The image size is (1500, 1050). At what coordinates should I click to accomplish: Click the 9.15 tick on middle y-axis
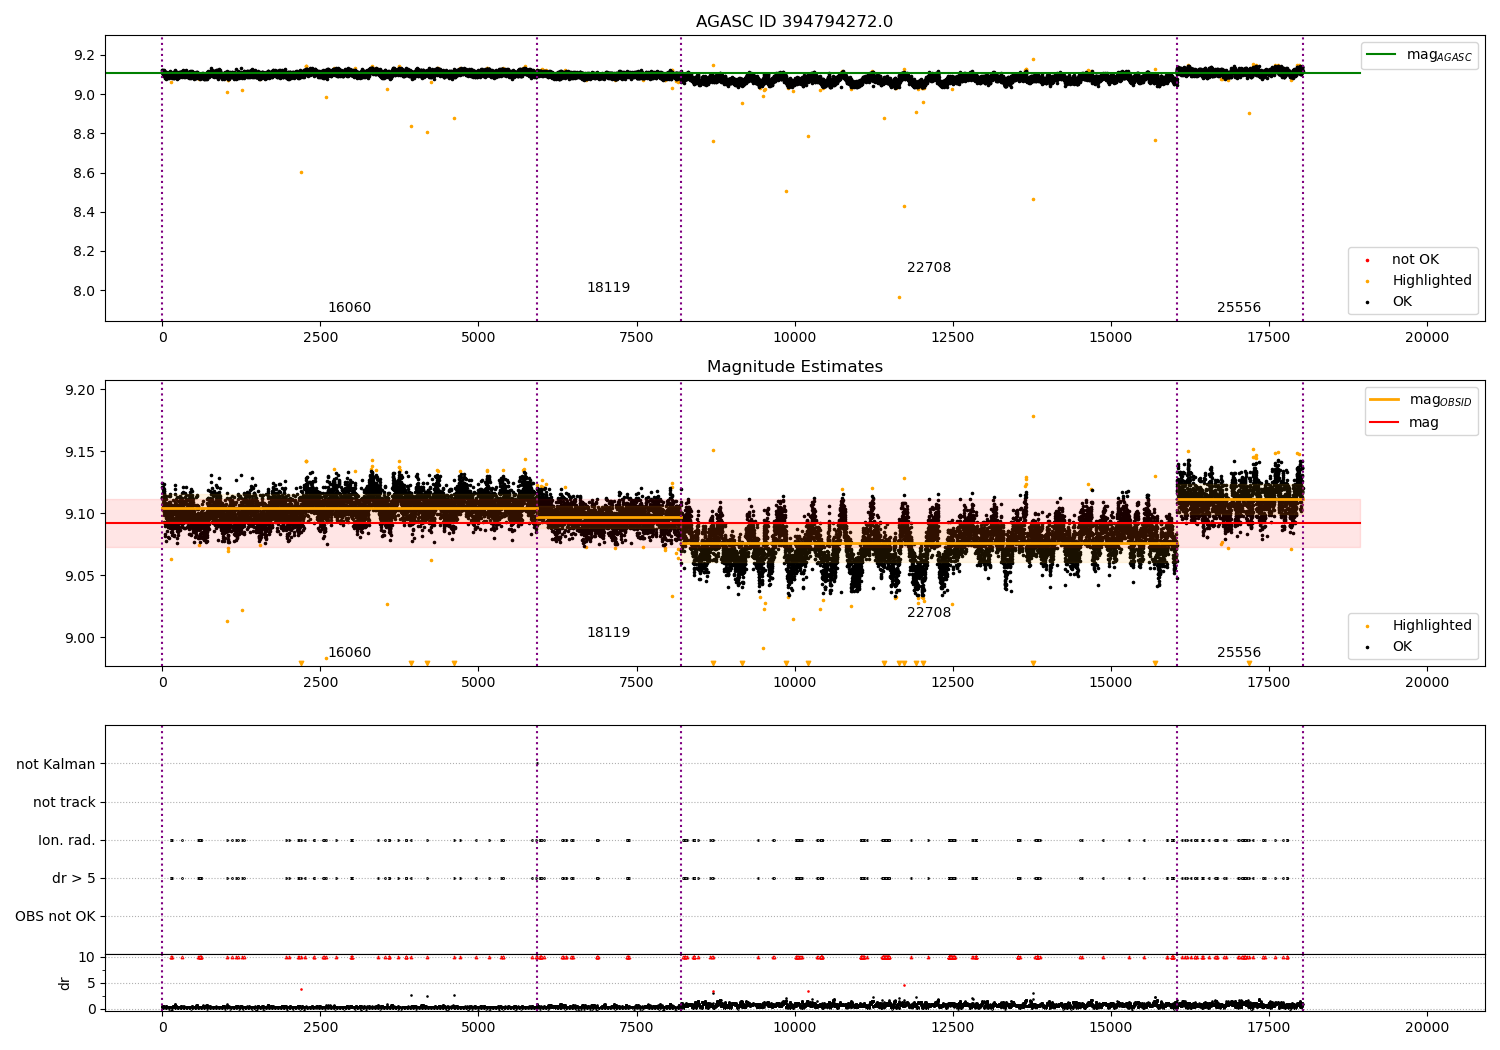(80, 453)
